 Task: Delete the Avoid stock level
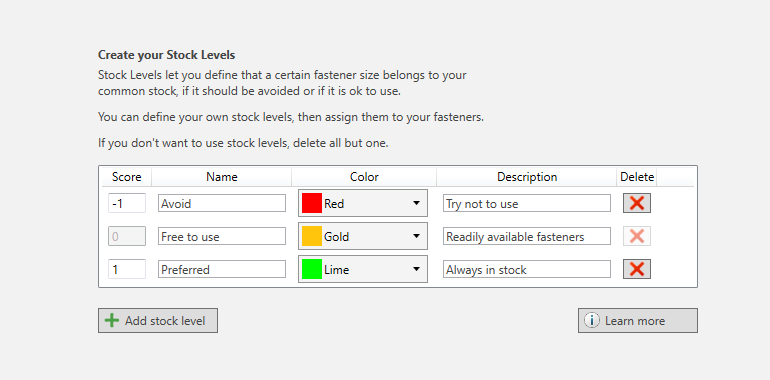pyautogui.click(x=637, y=203)
